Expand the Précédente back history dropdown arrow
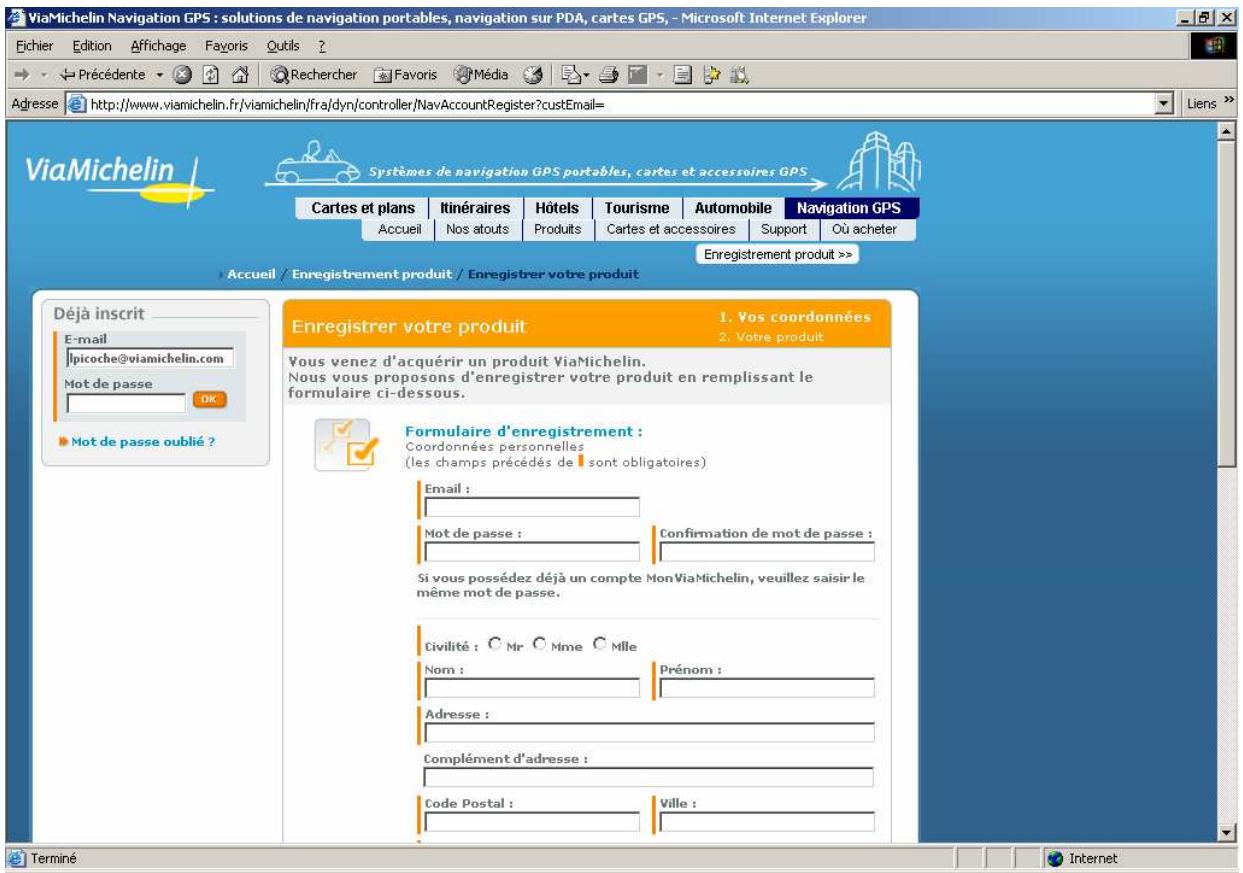This screenshot has height=873, width=1243. tap(160, 75)
